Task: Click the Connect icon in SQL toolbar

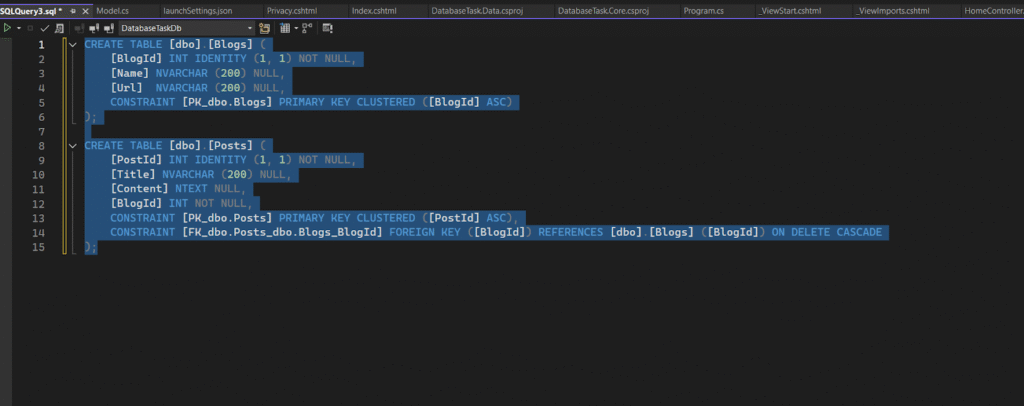Action: [78, 28]
